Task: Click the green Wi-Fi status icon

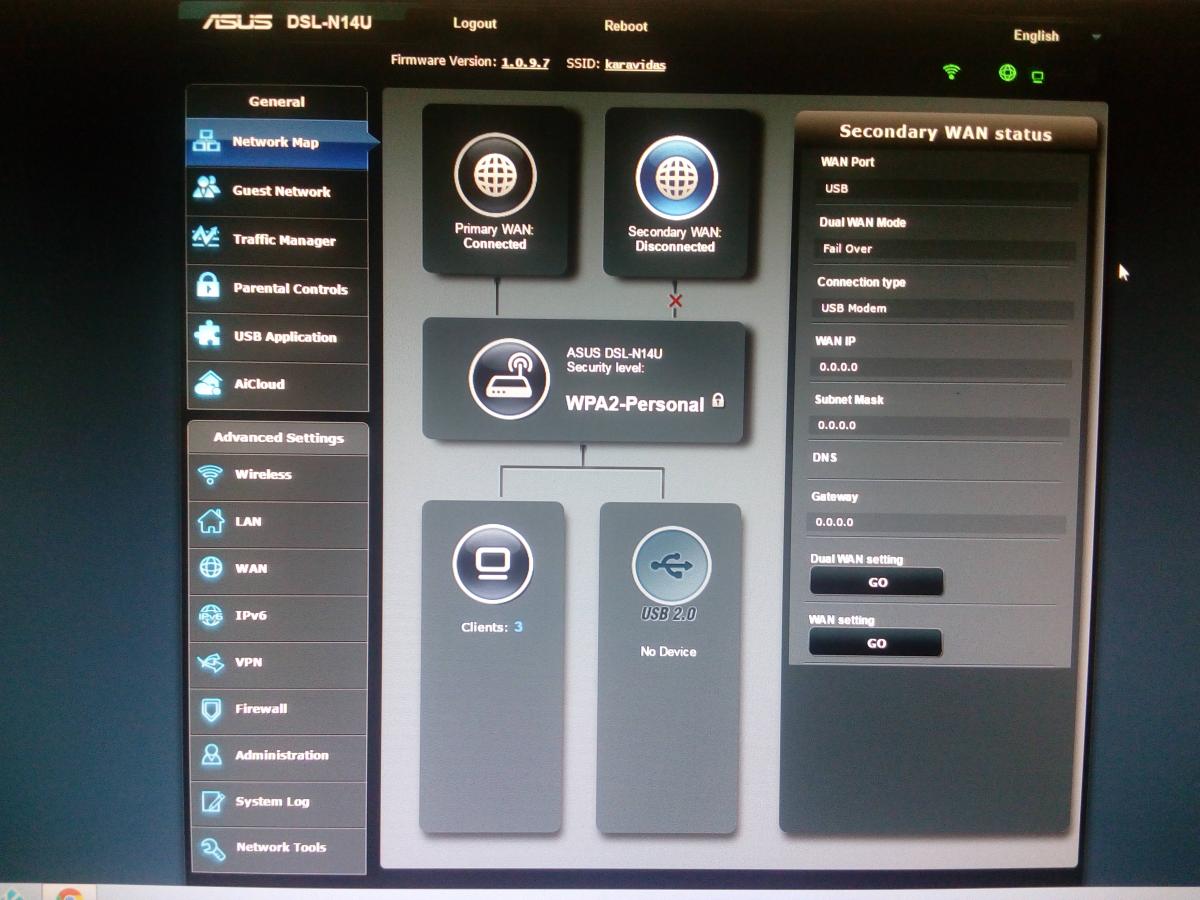Action: [952, 72]
